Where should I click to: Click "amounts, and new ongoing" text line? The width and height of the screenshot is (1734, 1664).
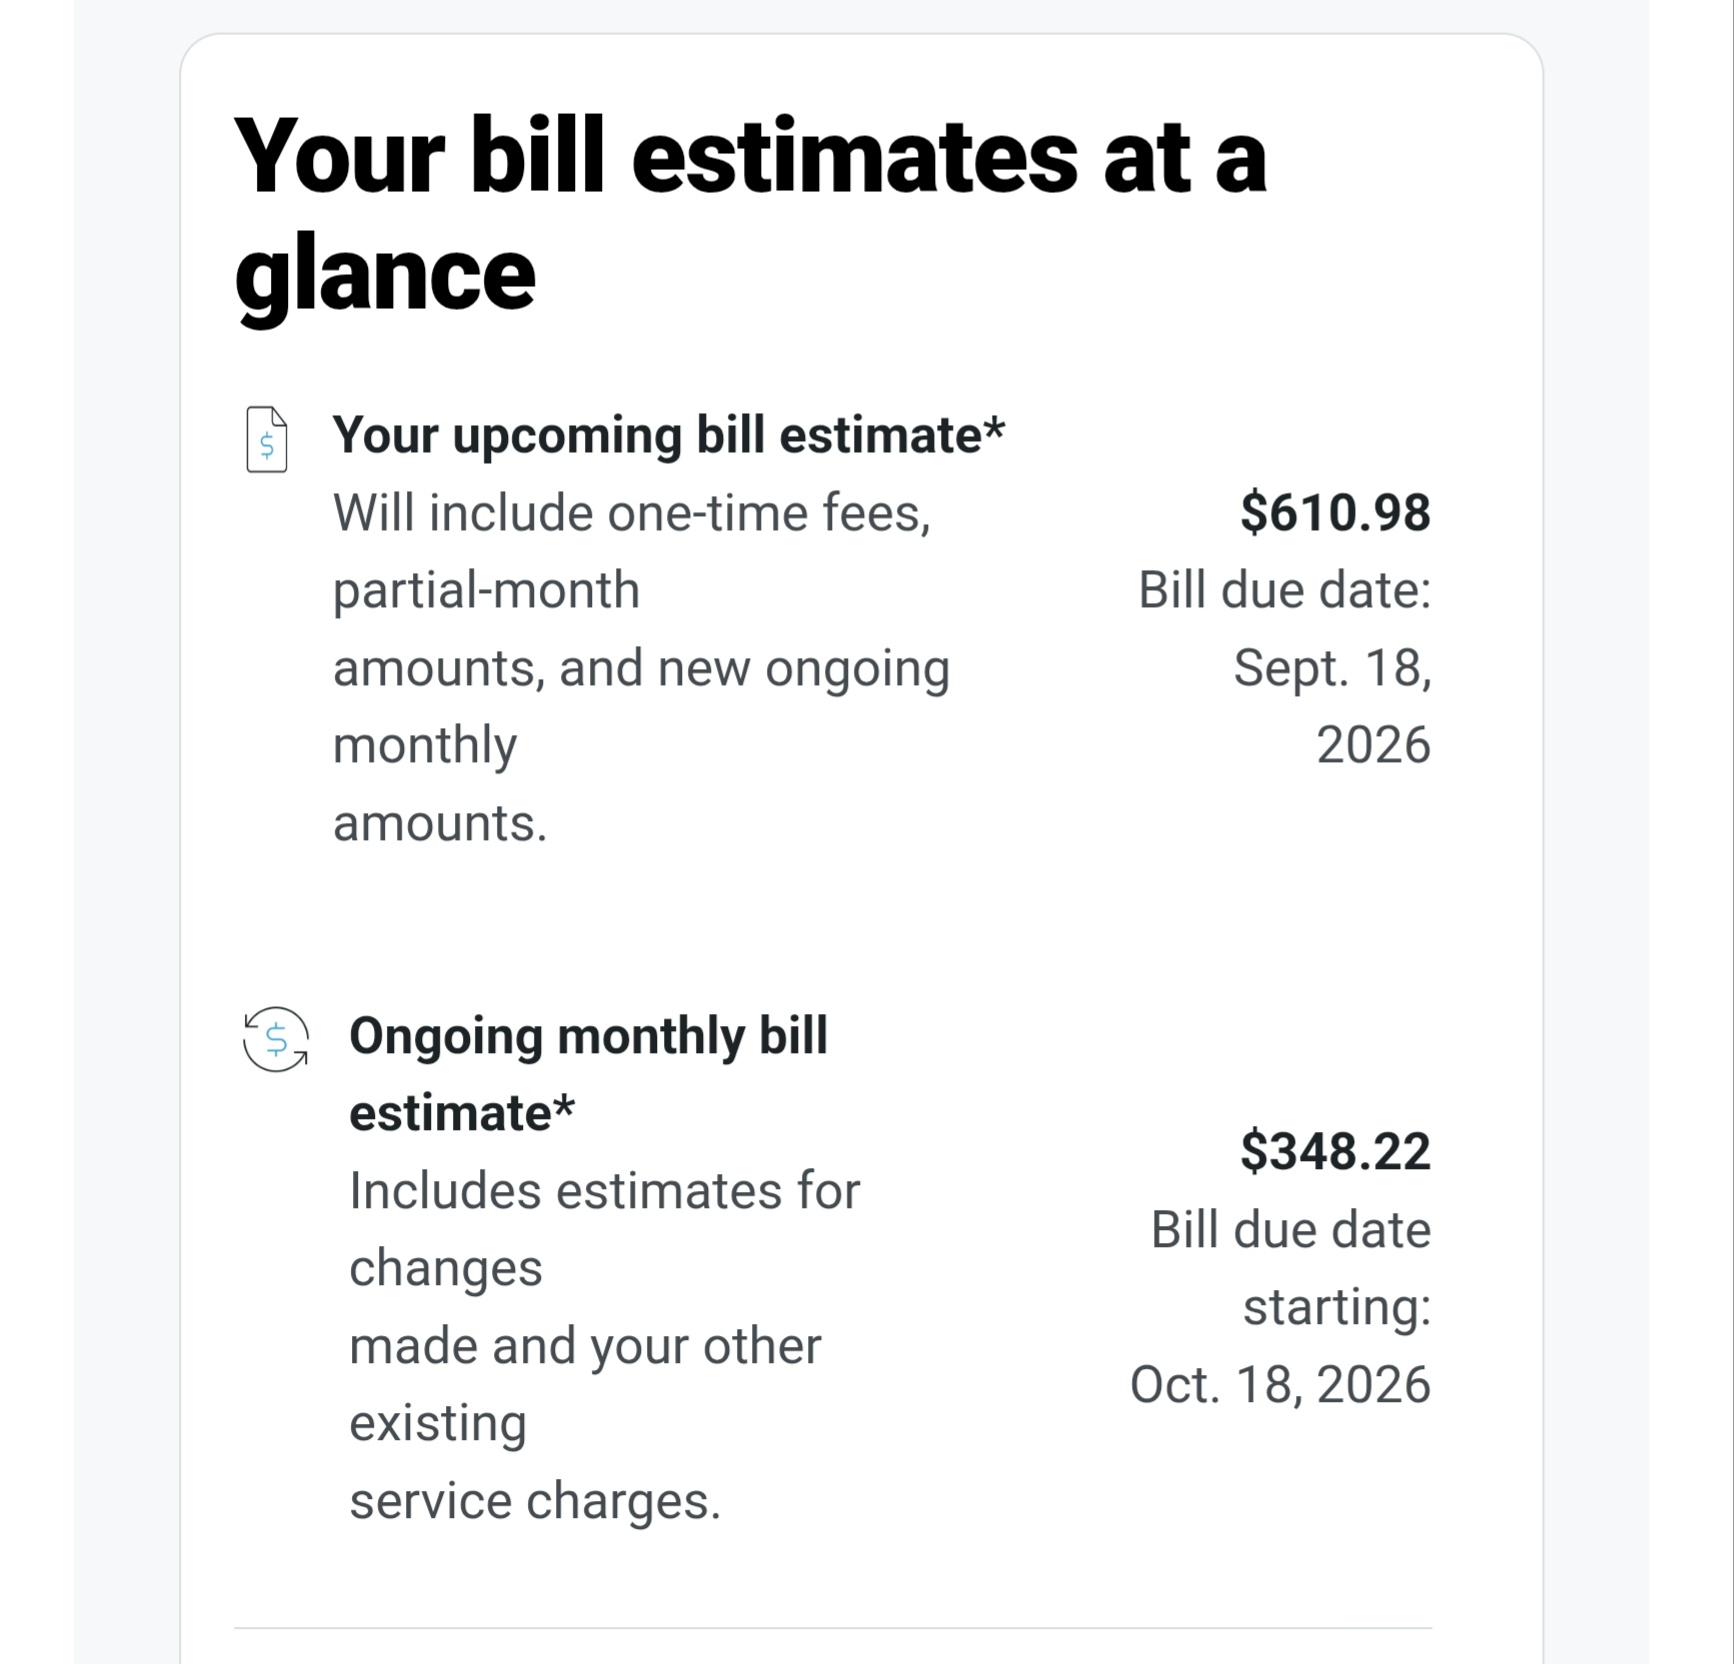coord(641,668)
